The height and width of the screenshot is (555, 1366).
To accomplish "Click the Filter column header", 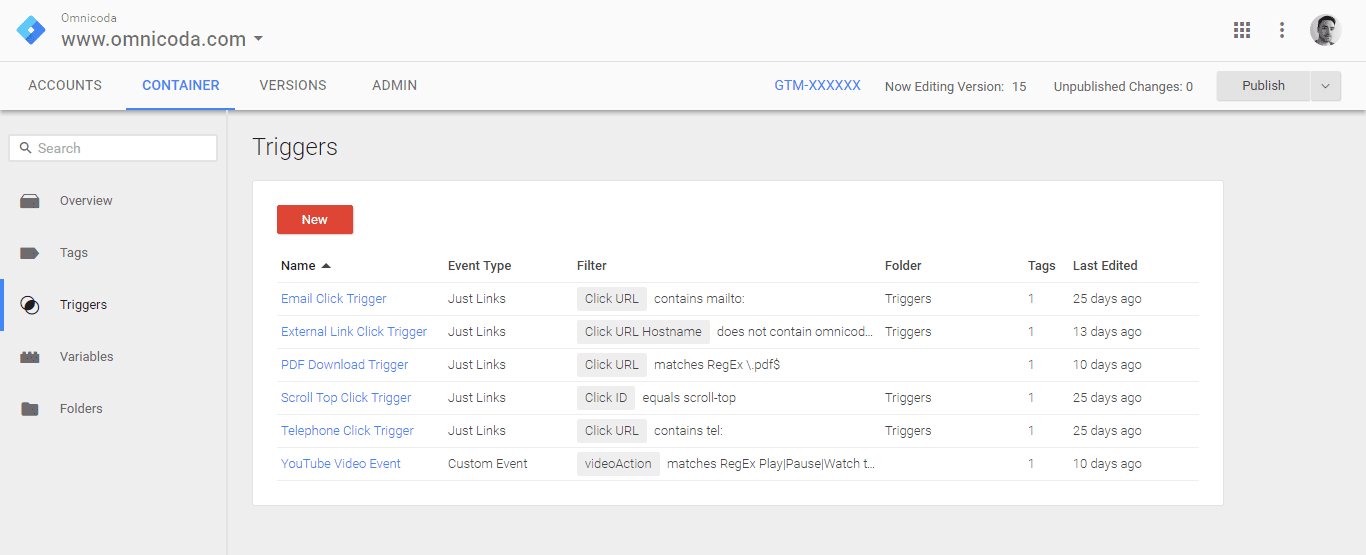I will (592, 266).
